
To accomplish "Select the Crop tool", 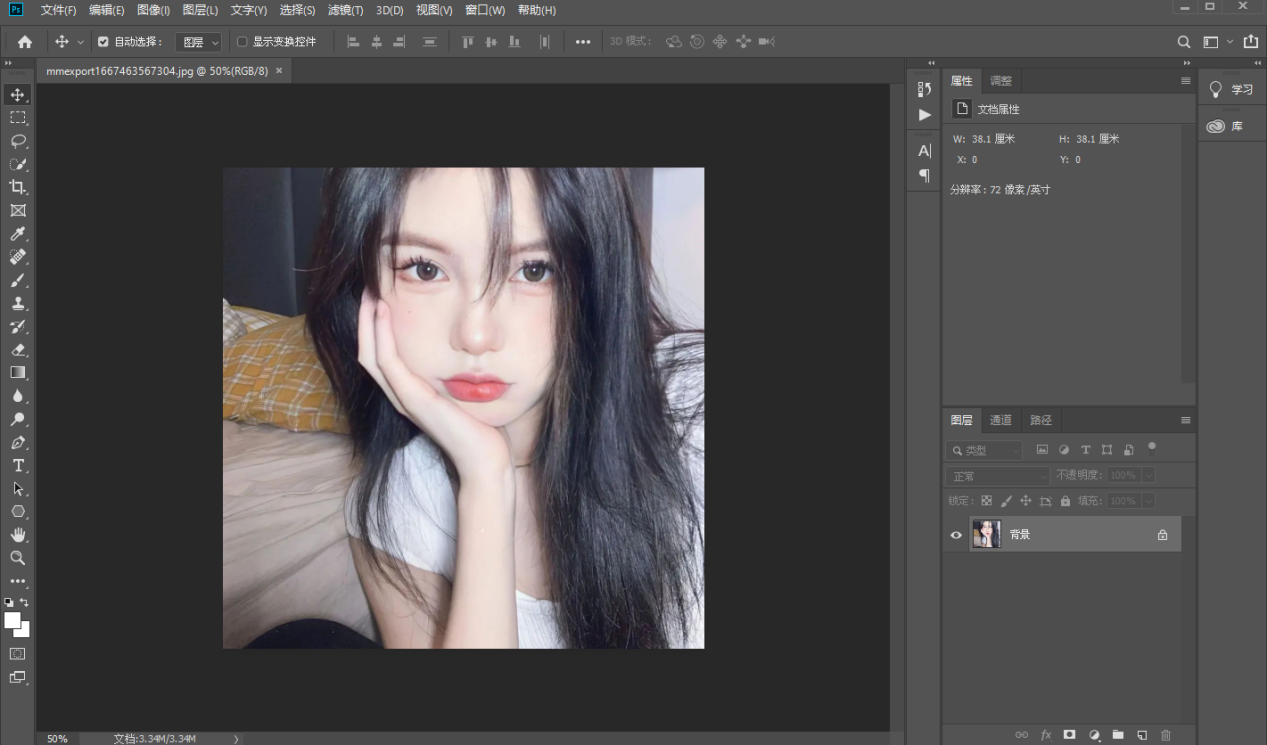I will 18,187.
